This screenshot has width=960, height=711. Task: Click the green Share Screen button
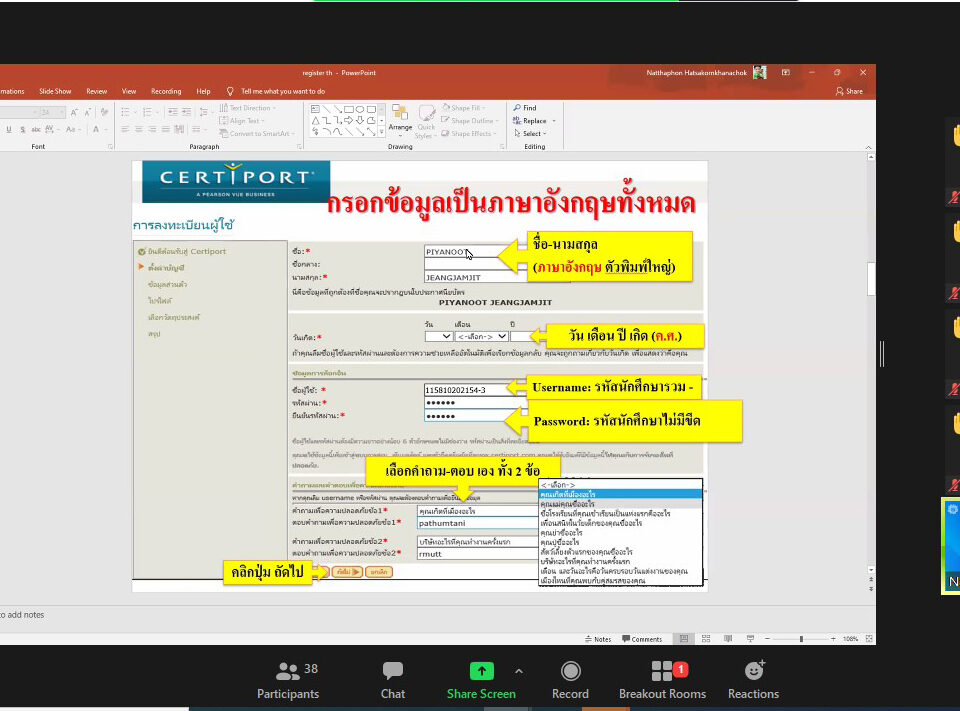click(x=481, y=680)
